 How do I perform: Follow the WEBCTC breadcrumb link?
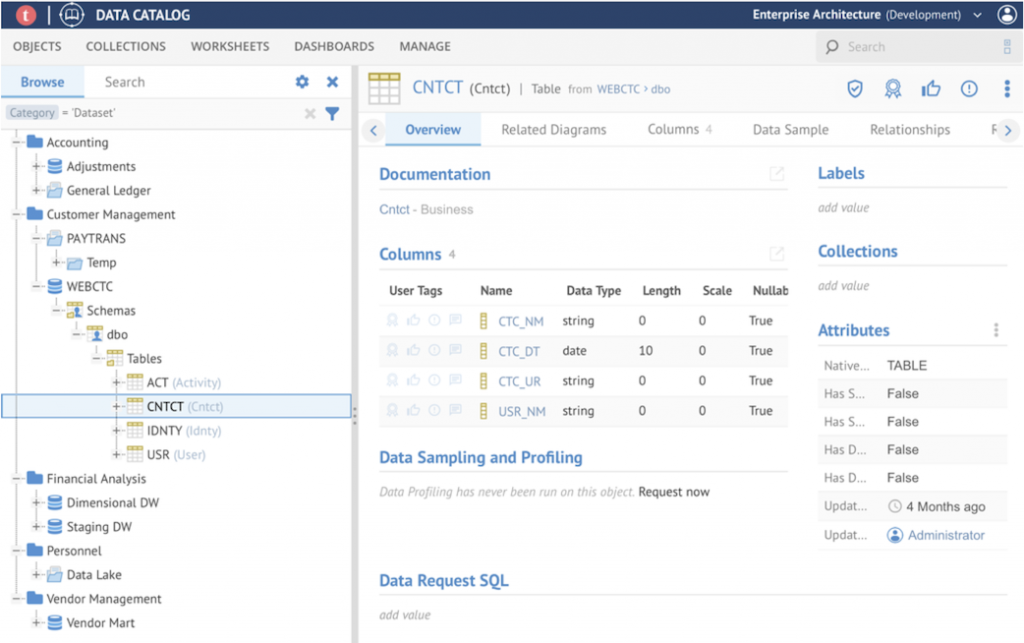[x=618, y=89]
